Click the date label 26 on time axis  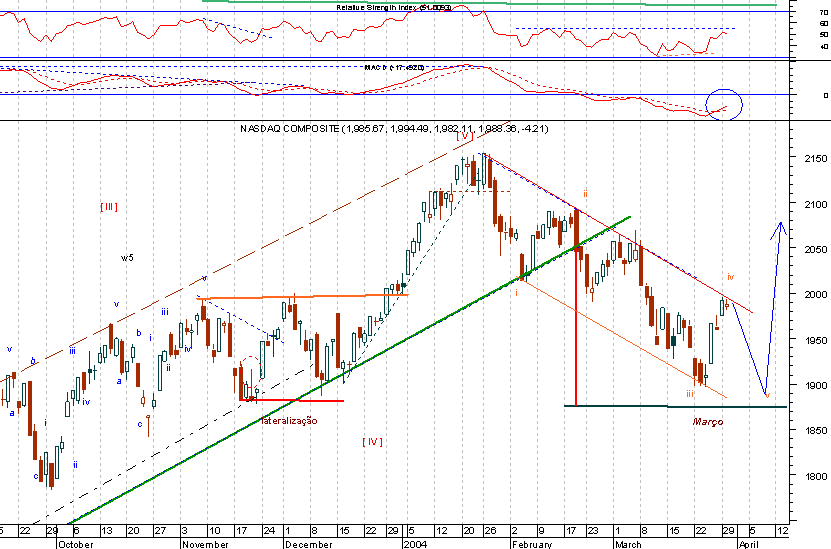(x=490, y=530)
